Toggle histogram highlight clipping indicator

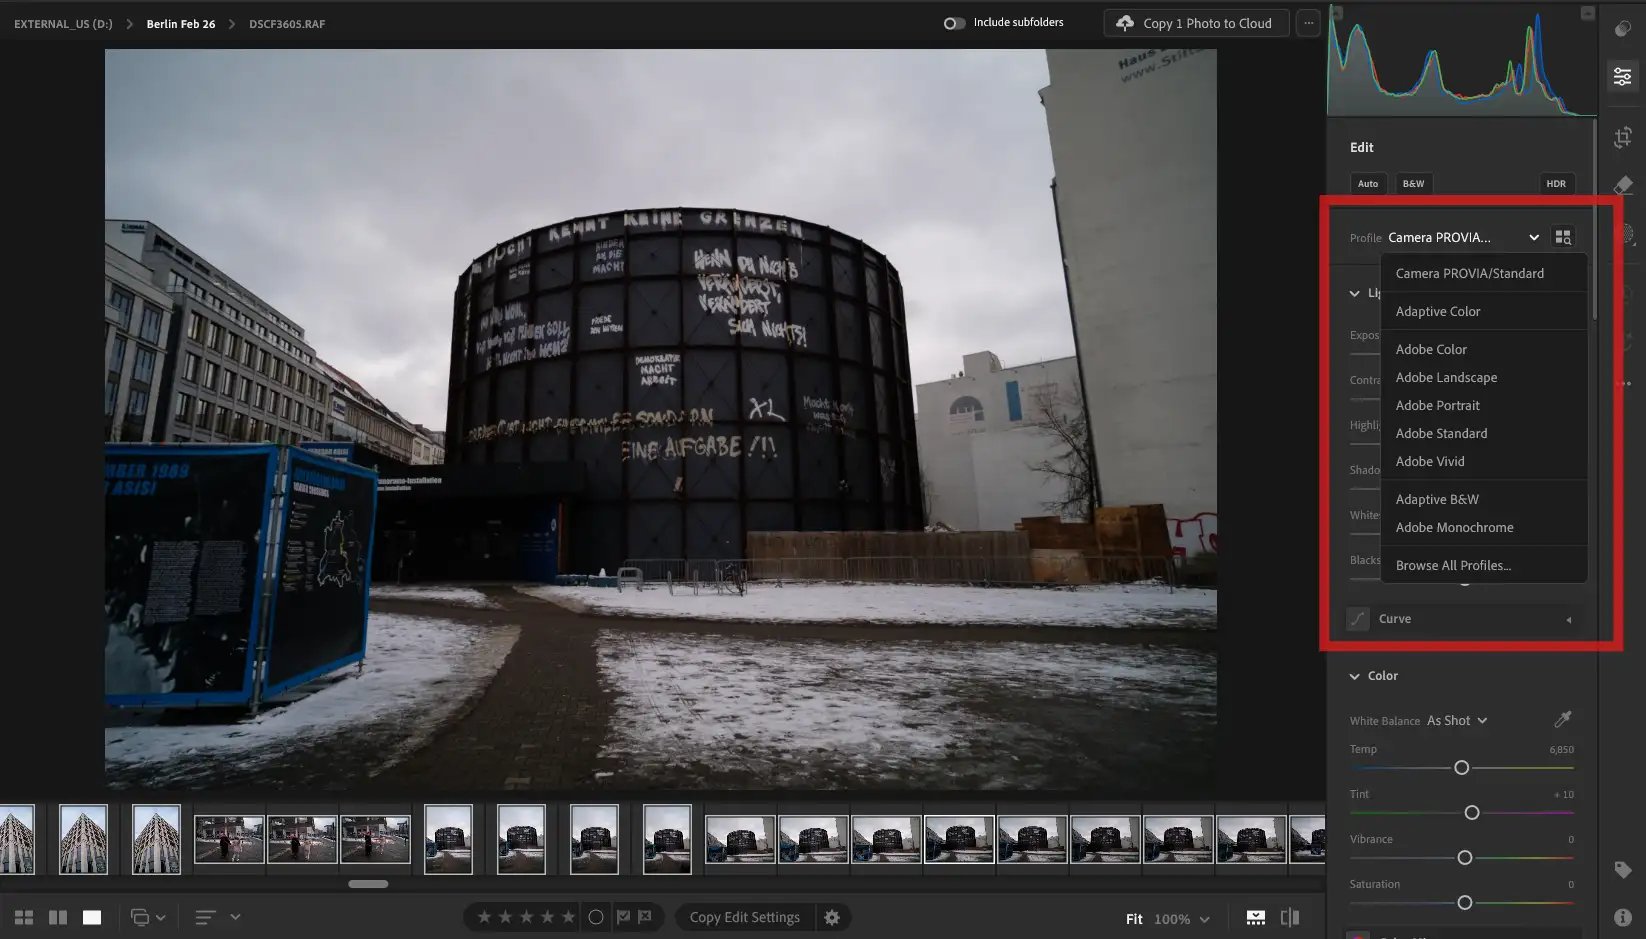pos(1587,13)
